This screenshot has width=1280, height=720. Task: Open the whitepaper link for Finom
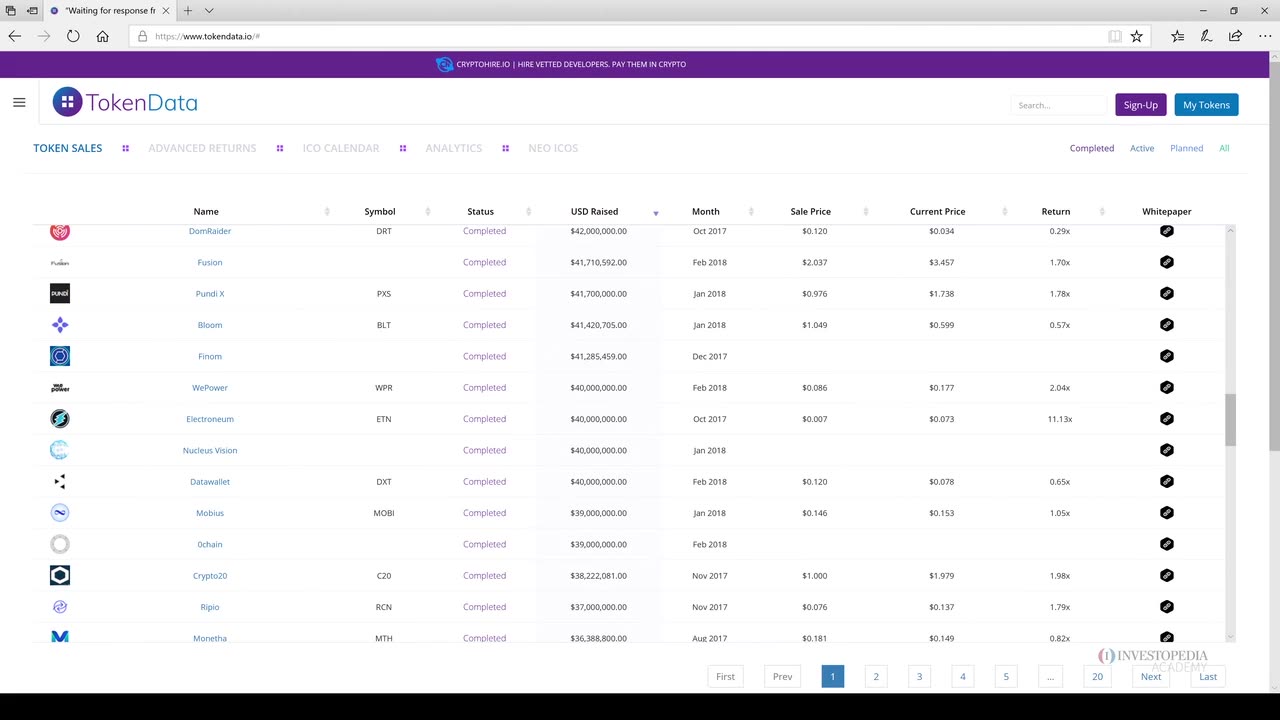click(1166, 356)
